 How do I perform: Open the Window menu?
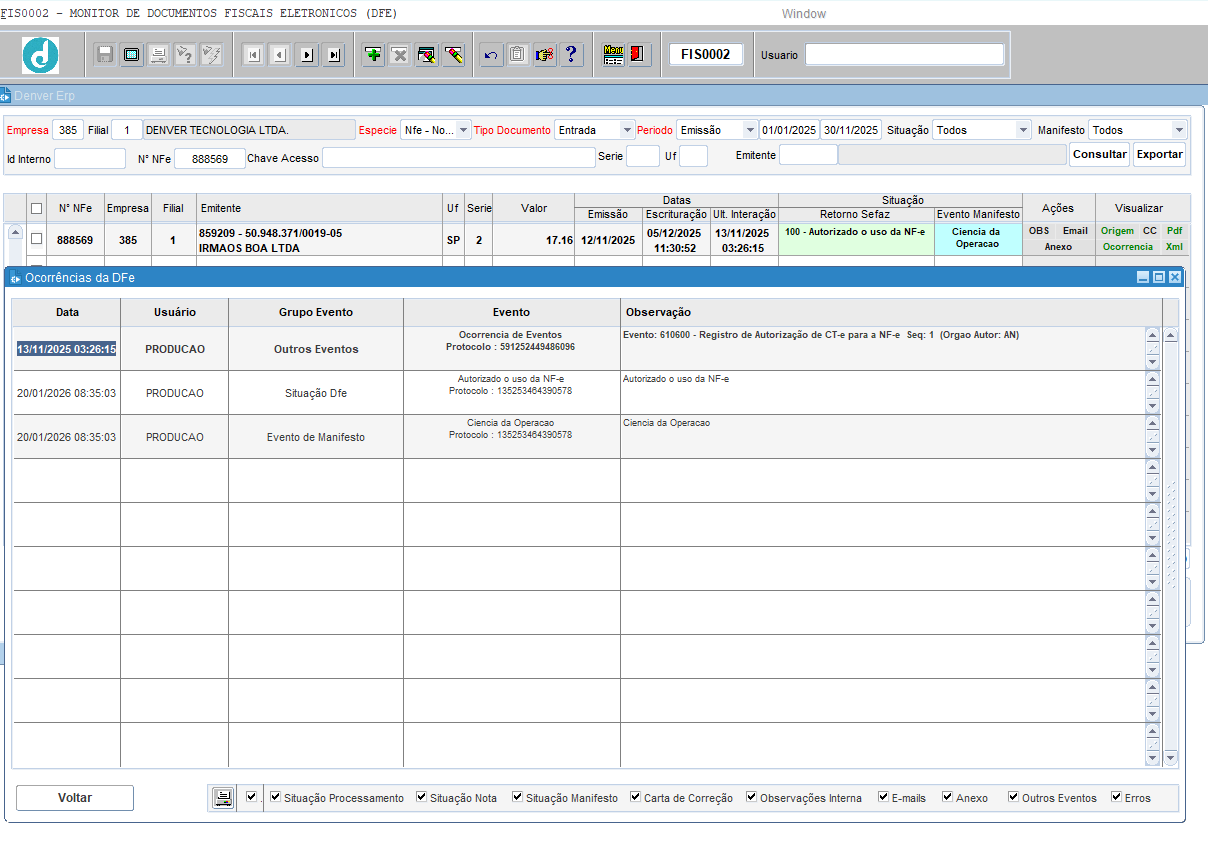pos(804,14)
